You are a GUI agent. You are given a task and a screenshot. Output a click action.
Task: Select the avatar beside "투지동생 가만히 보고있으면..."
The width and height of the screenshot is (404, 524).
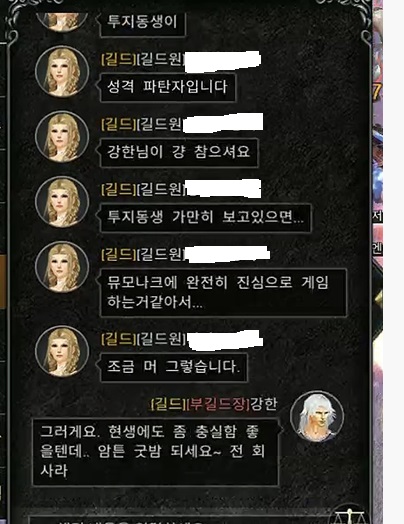pyautogui.click(x=62, y=202)
